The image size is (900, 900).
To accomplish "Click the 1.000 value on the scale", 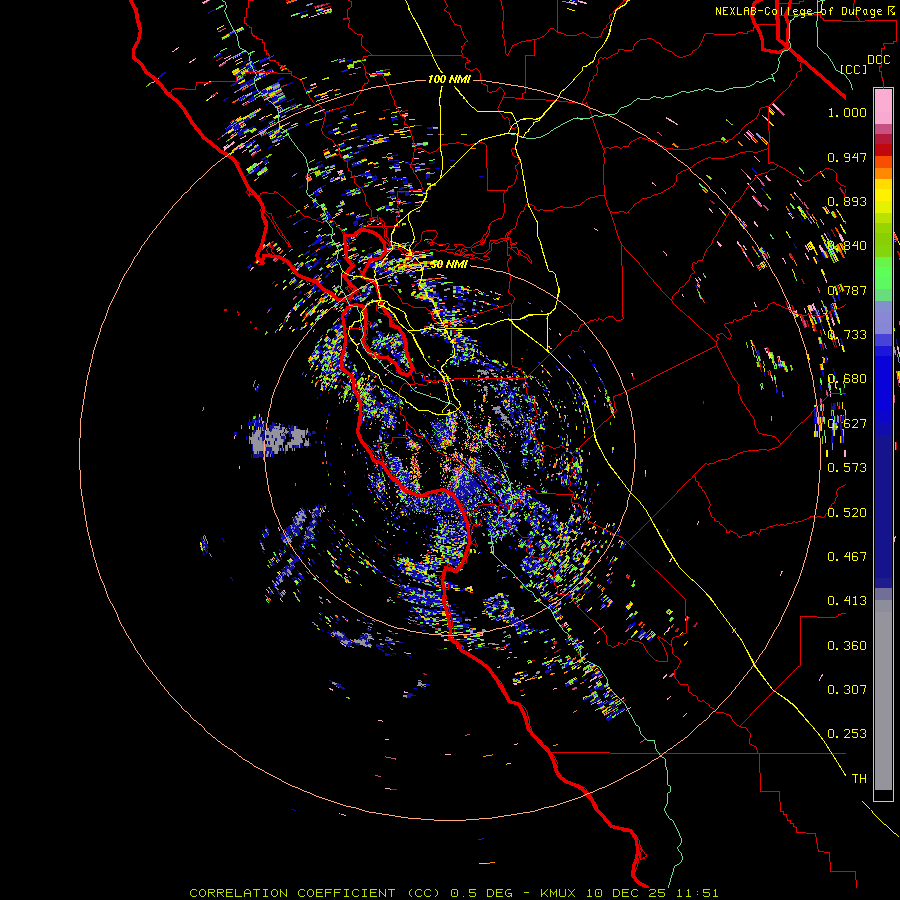I will 847,112.
